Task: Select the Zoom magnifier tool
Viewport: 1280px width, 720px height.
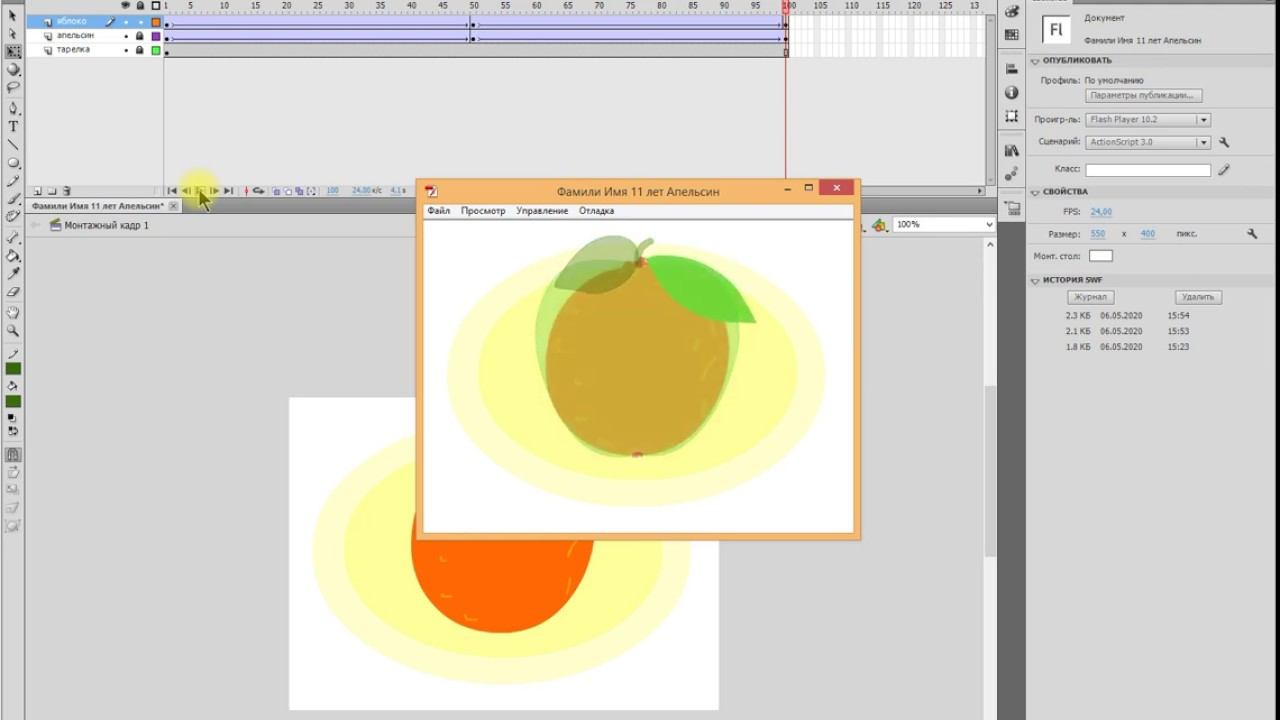Action: click(x=13, y=331)
